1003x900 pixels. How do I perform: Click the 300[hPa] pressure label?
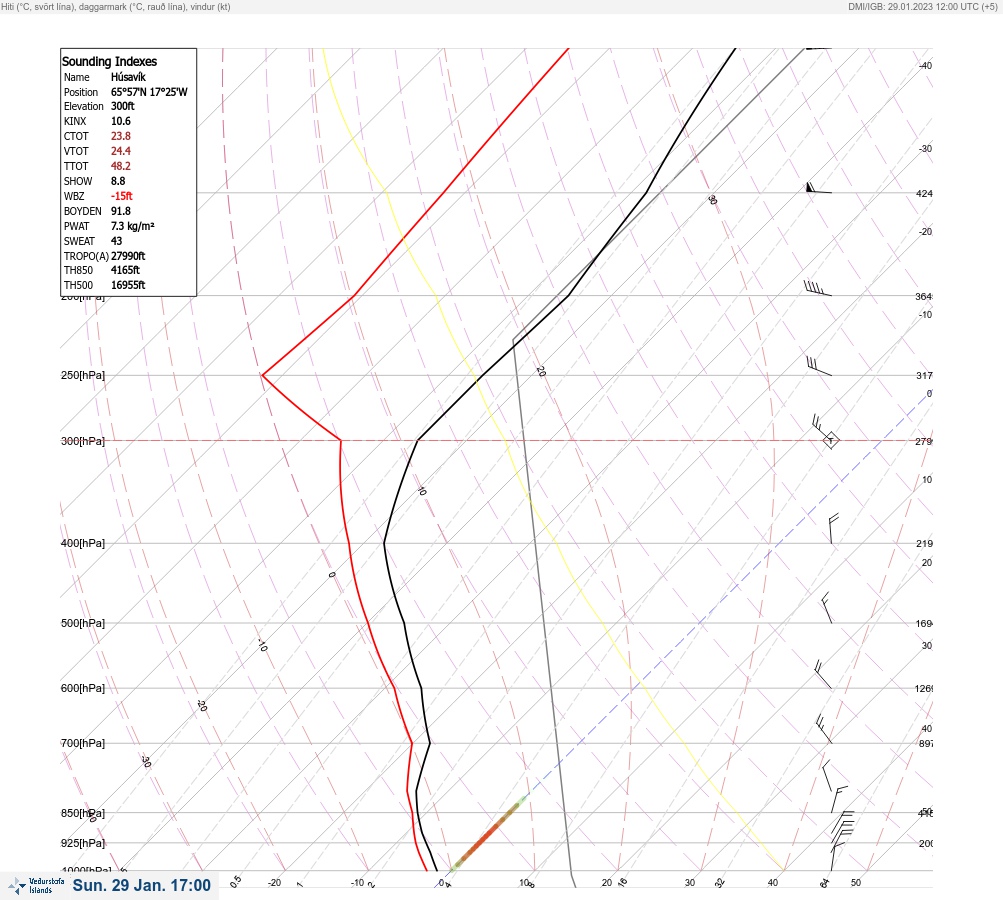(83, 441)
